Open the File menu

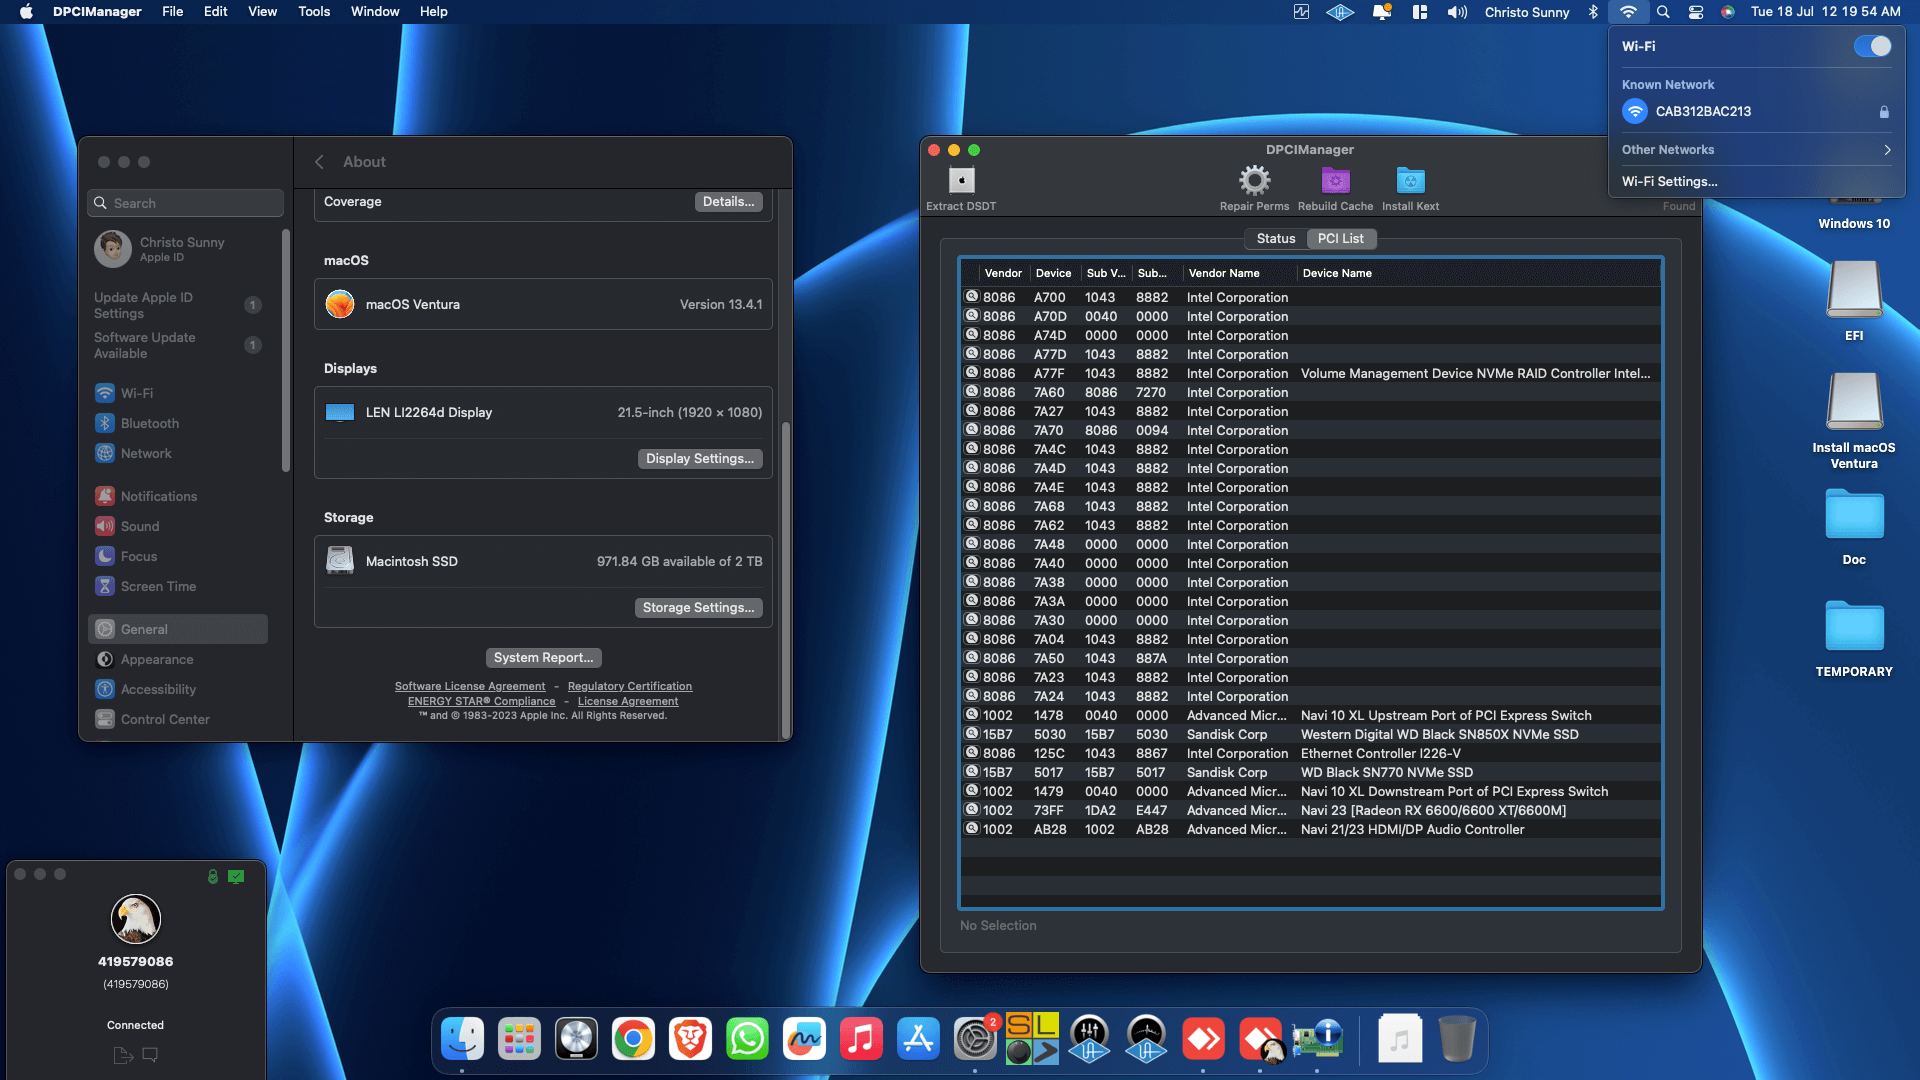(x=172, y=12)
